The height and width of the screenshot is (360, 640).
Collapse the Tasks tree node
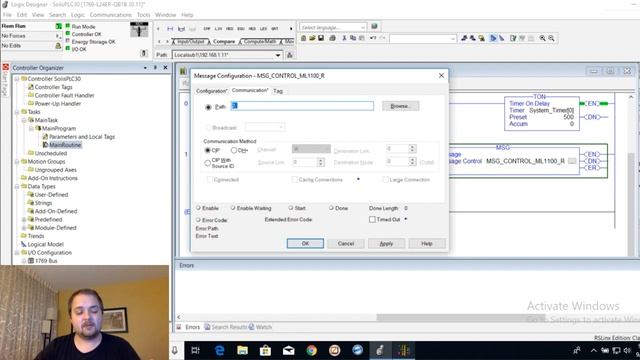(x=17, y=112)
